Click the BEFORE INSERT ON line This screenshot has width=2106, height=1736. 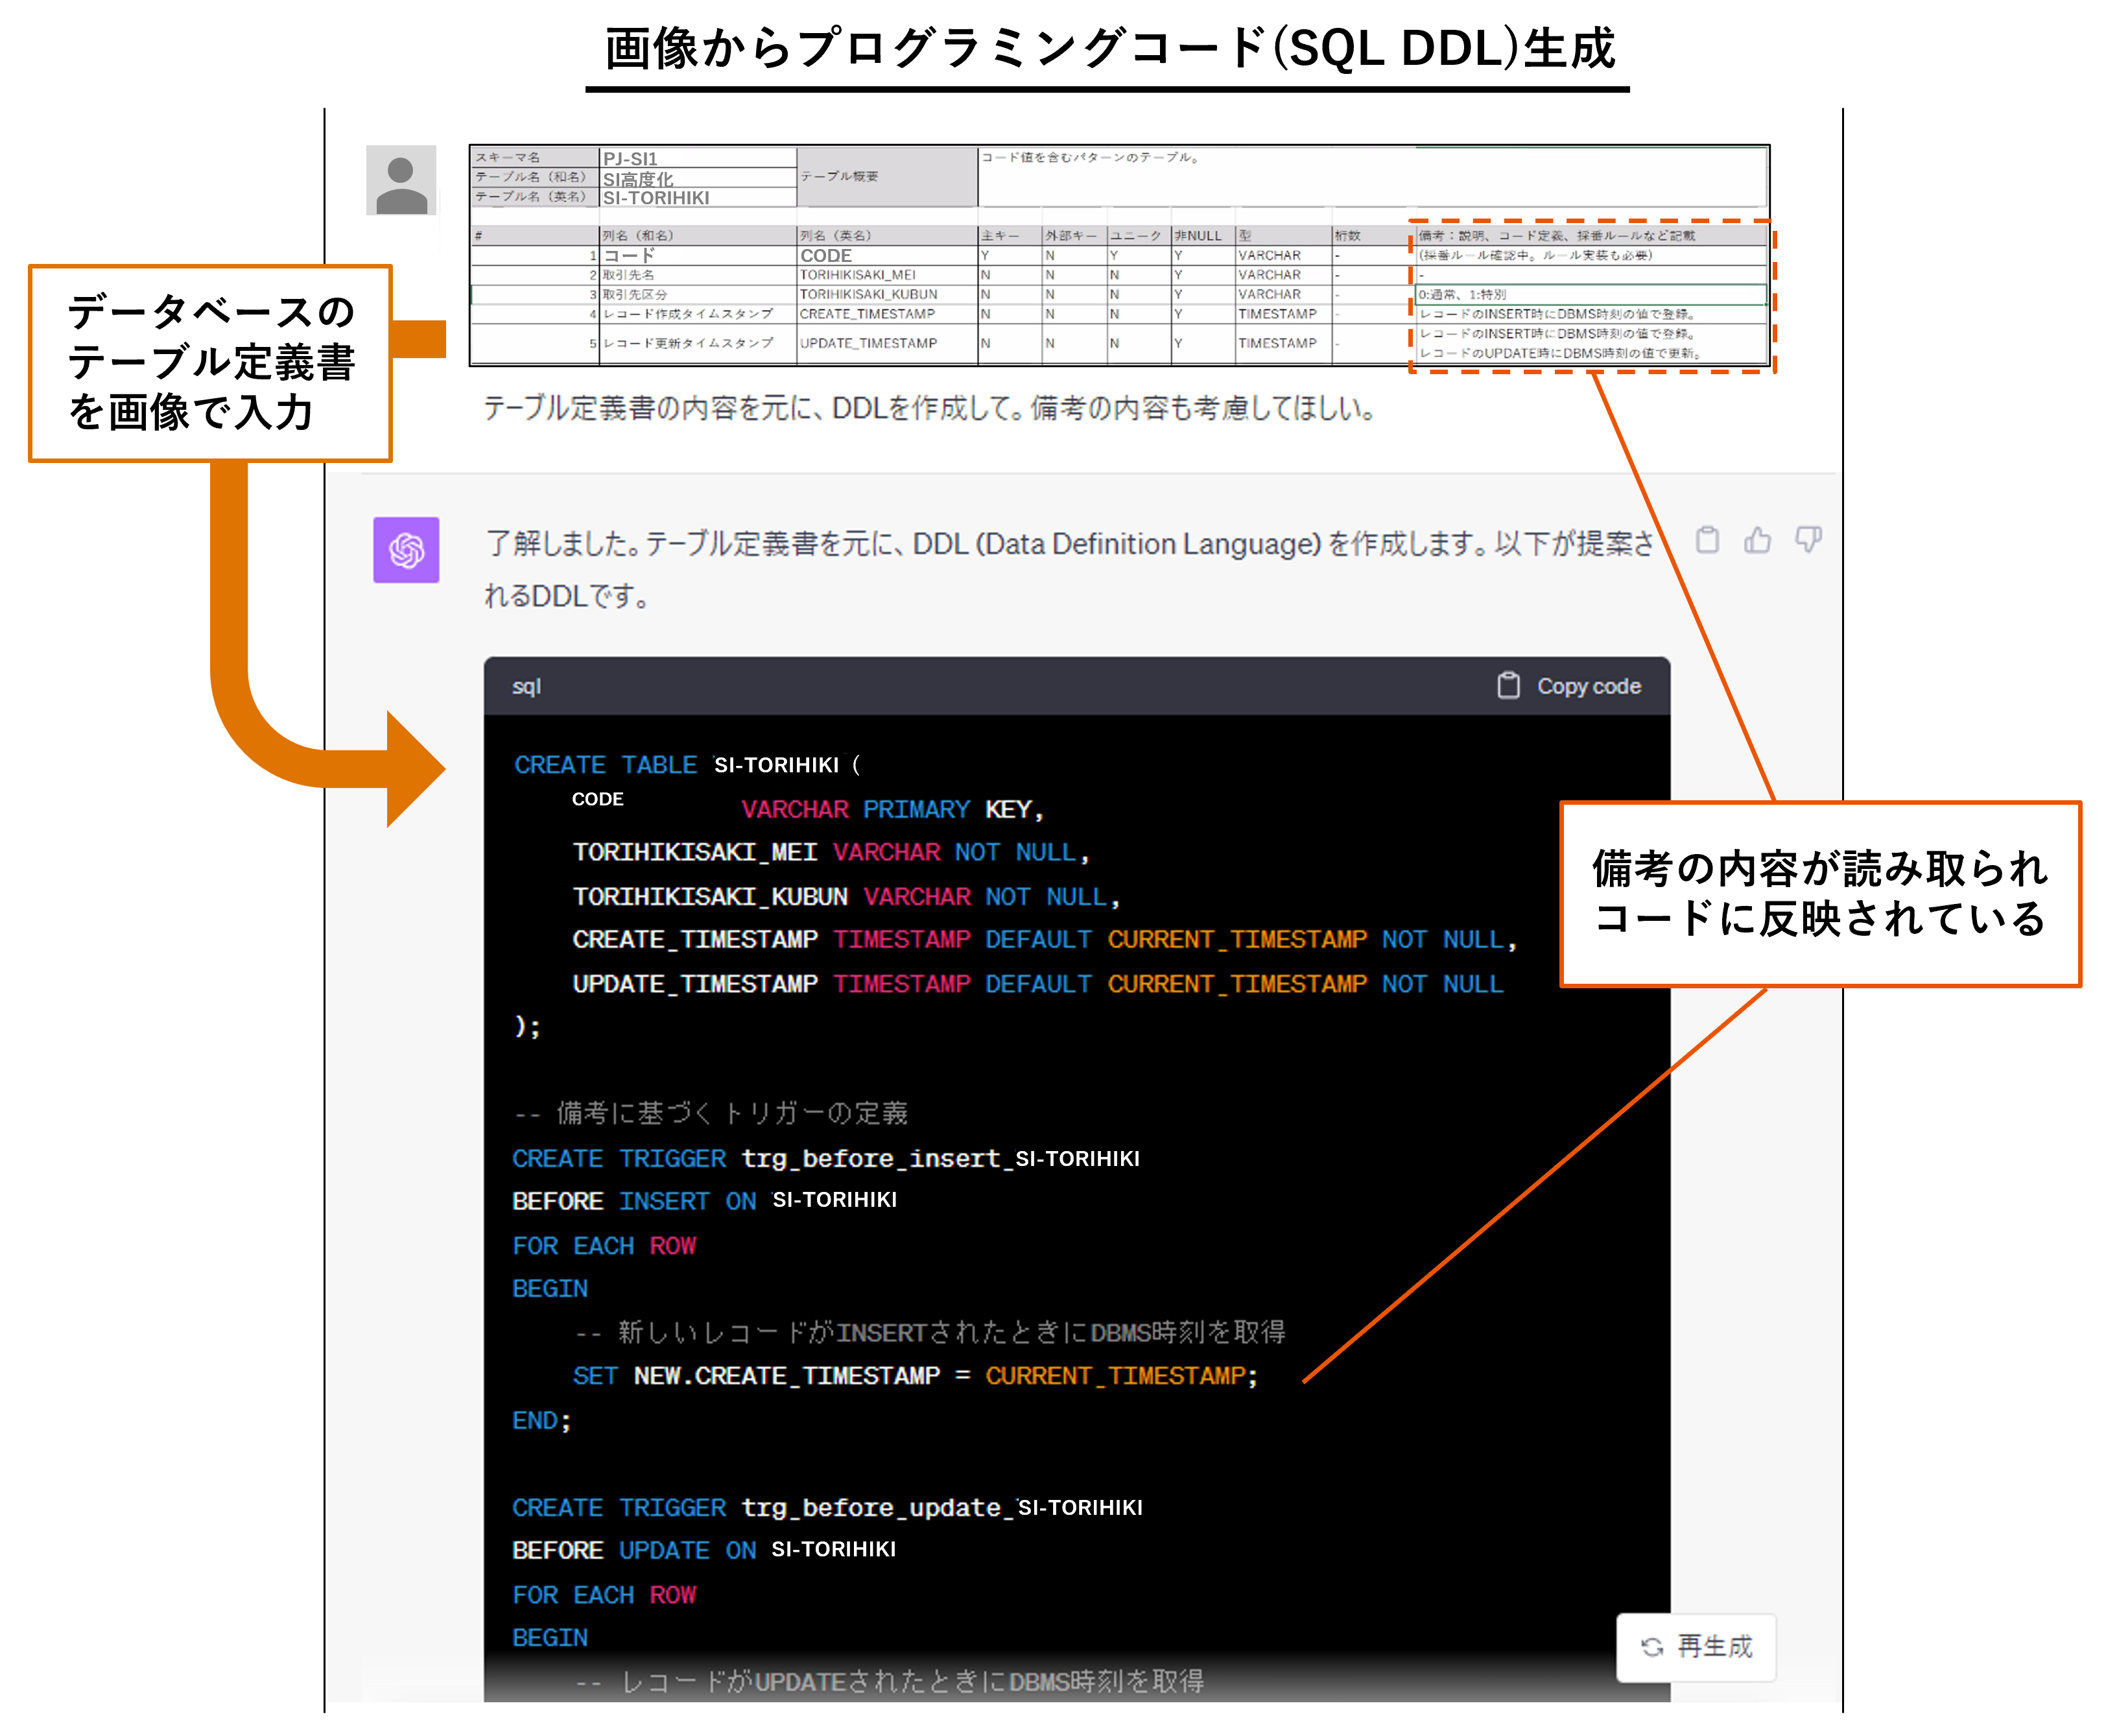(704, 1200)
